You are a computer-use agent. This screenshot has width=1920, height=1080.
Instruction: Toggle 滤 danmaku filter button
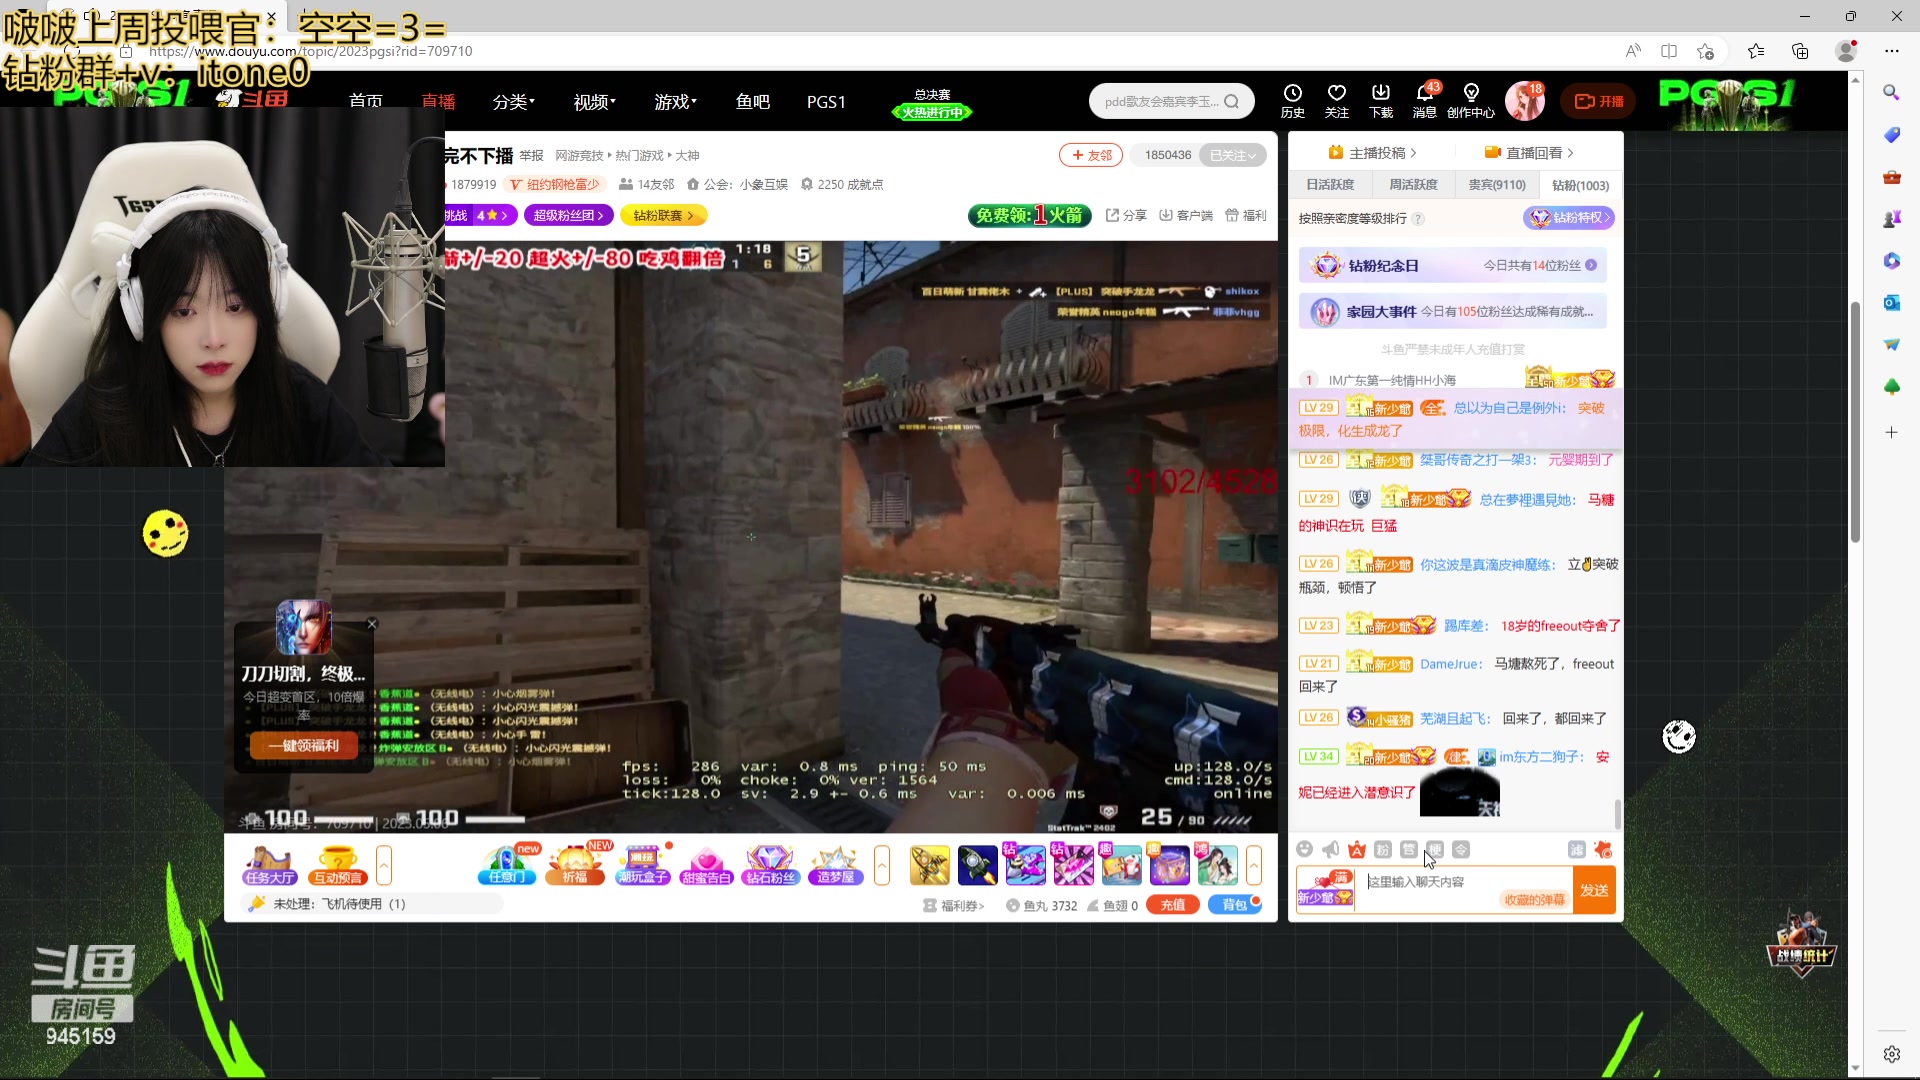click(1576, 849)
